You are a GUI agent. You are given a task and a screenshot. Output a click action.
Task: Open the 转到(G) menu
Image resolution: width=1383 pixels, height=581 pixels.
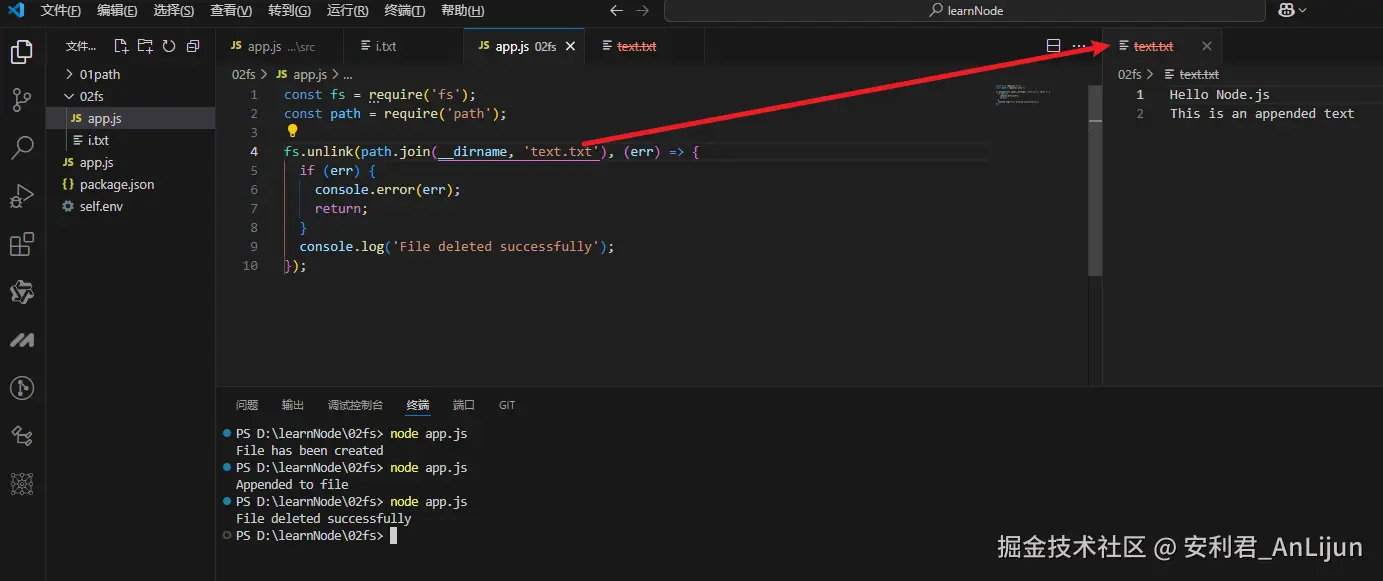coord(289,11)
